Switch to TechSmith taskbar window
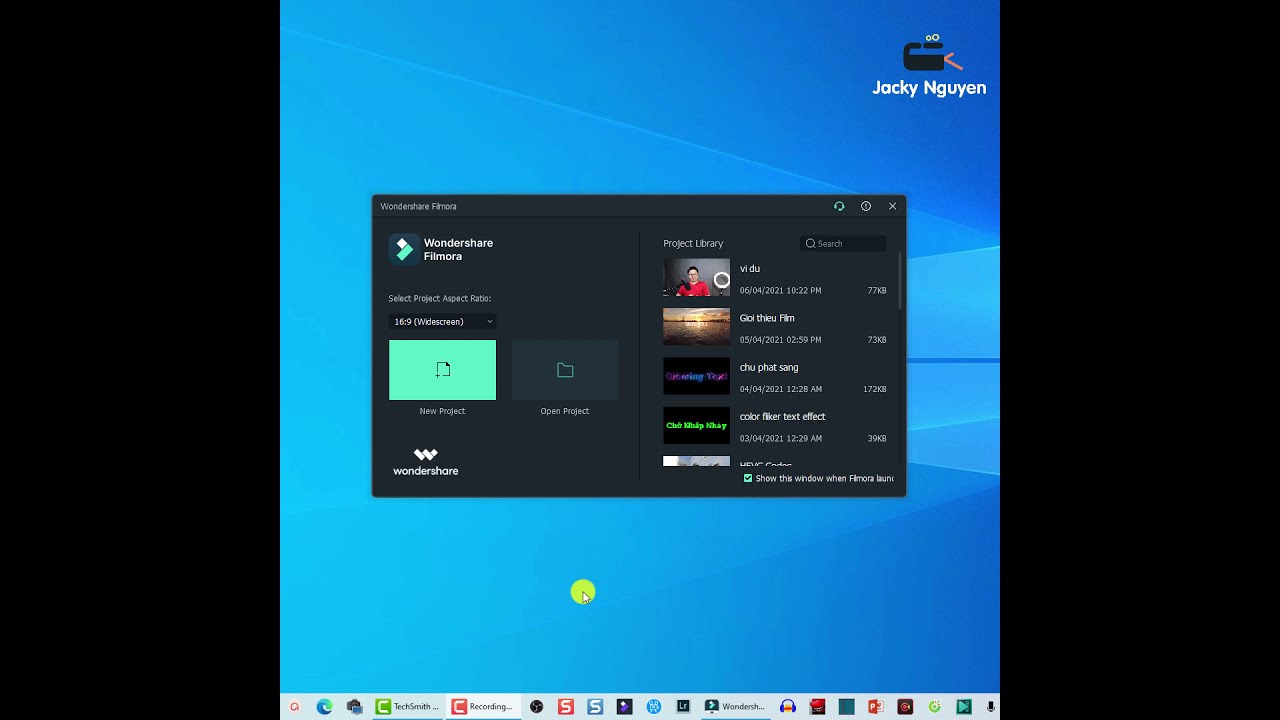 409,706
